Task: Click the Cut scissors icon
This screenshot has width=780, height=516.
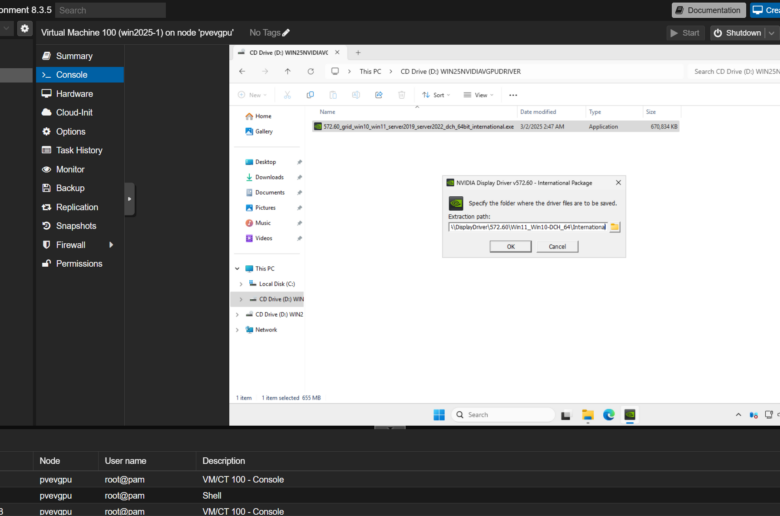Action: point(287,95)
